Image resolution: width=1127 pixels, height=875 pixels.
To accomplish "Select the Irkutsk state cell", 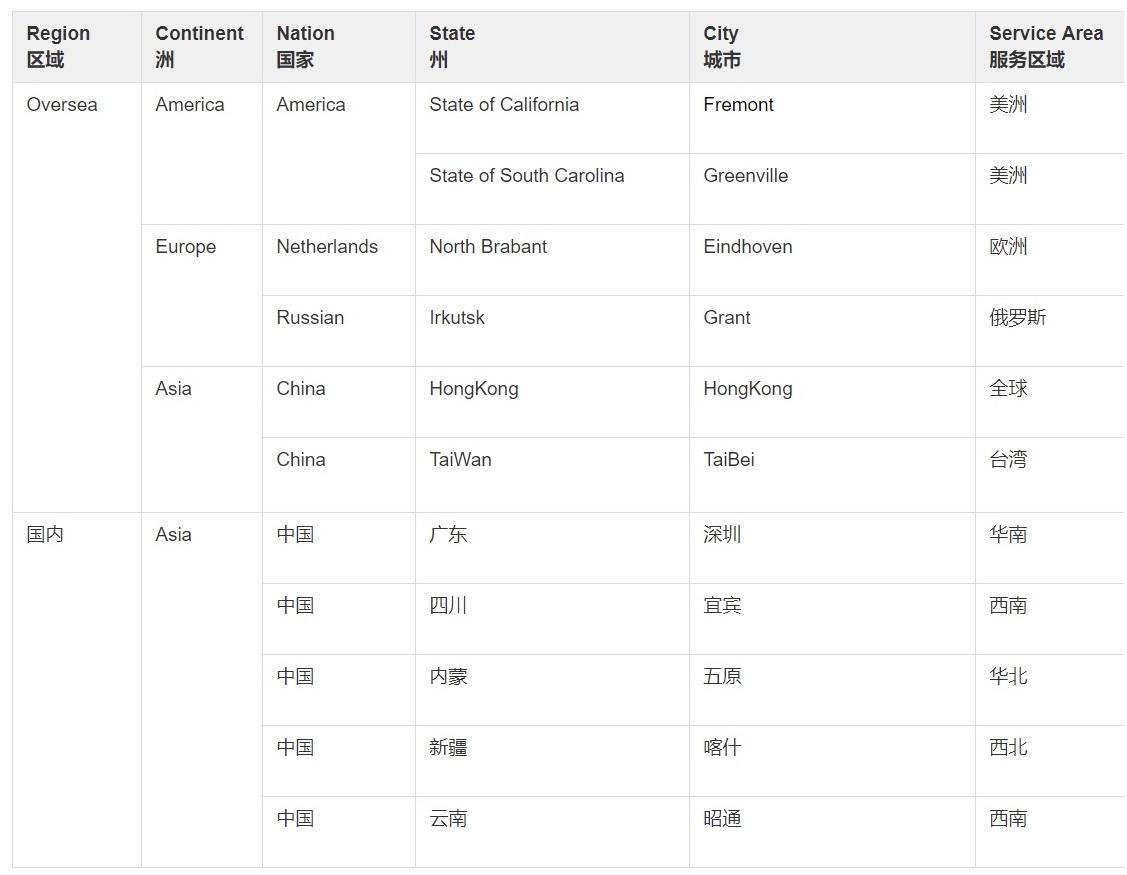I will pyautogui.click(x=552, y=331).
